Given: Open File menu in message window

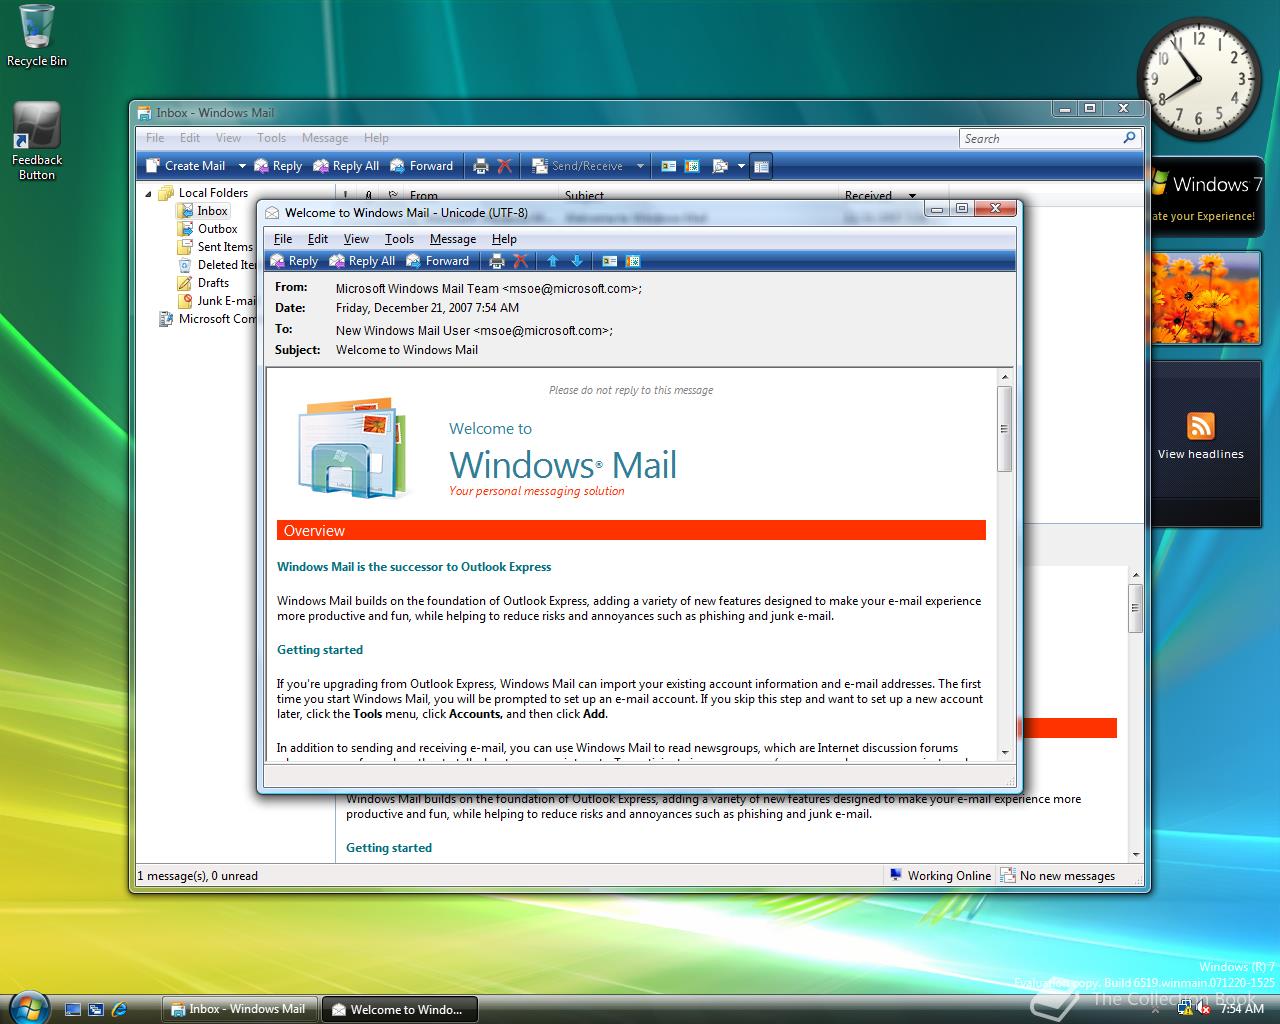Looking at the screenshot, I should 283,239.
